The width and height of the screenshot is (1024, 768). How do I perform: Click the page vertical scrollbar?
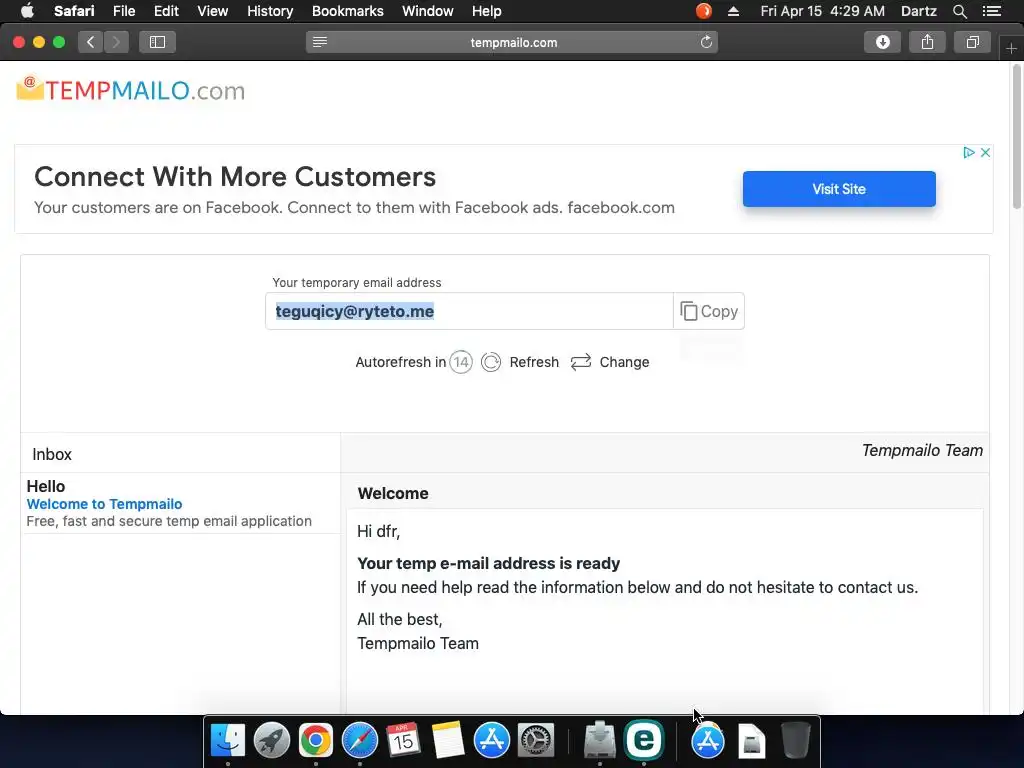1017,137
